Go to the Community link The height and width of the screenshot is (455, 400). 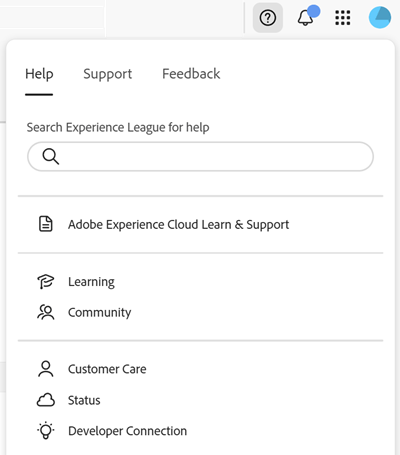100,313
